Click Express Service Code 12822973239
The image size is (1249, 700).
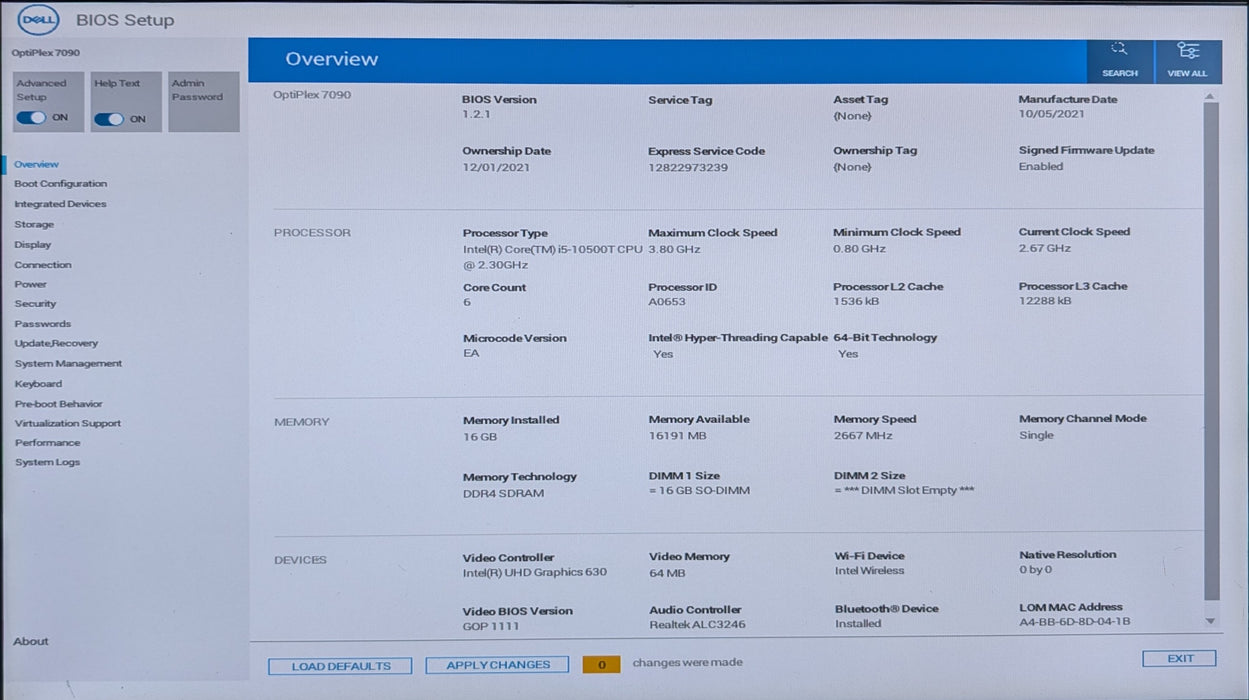[x=688, y=167]
